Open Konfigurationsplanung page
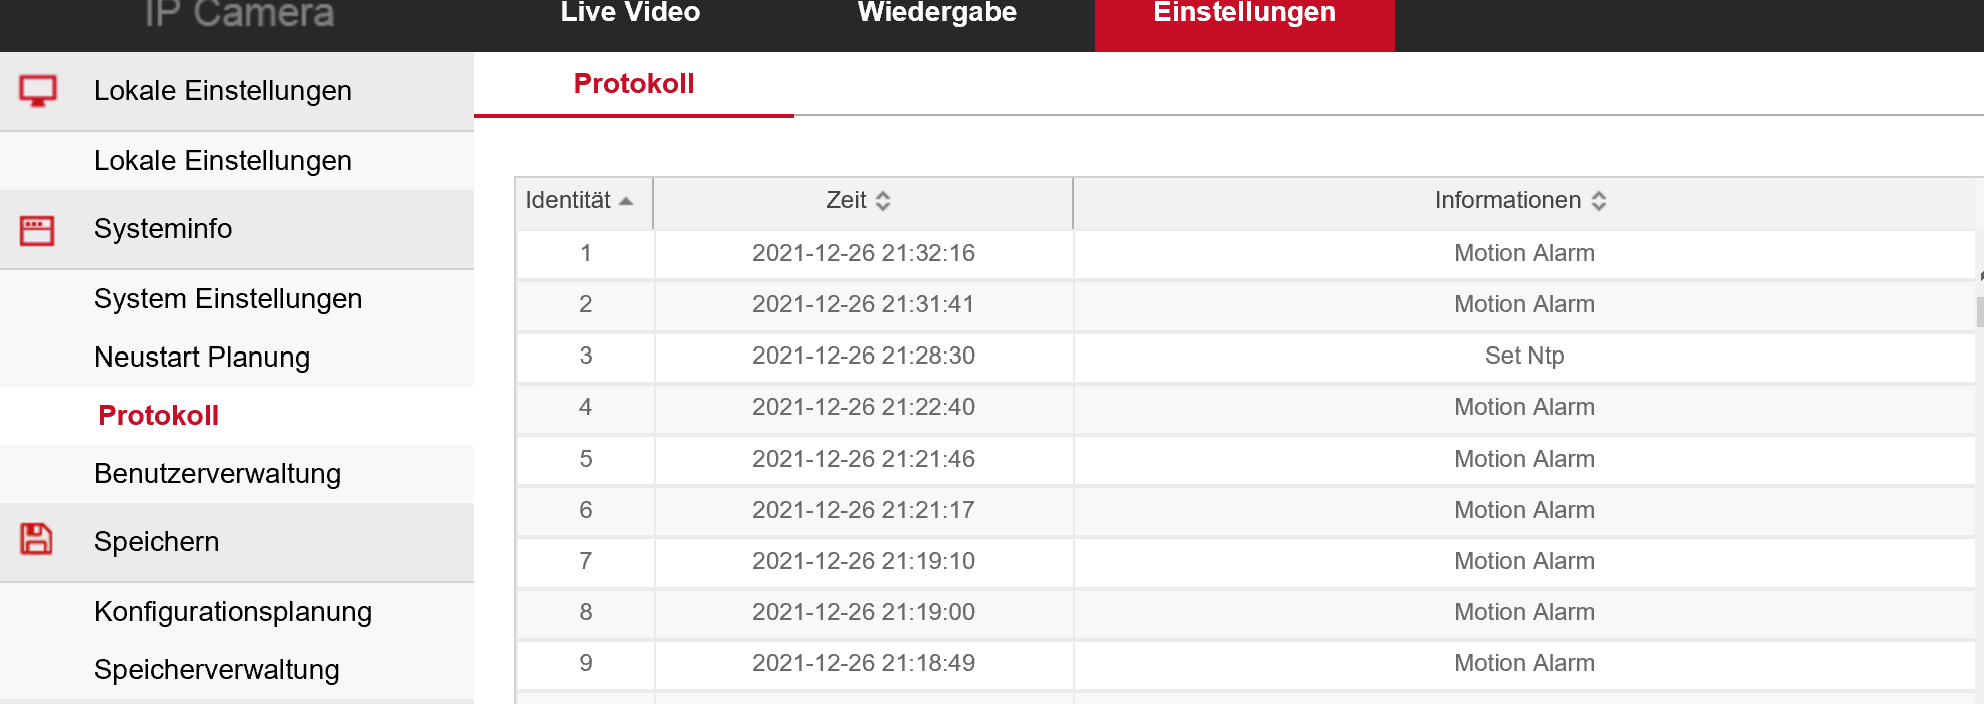This screenshot has height=704, width=1984. point(233,611)
